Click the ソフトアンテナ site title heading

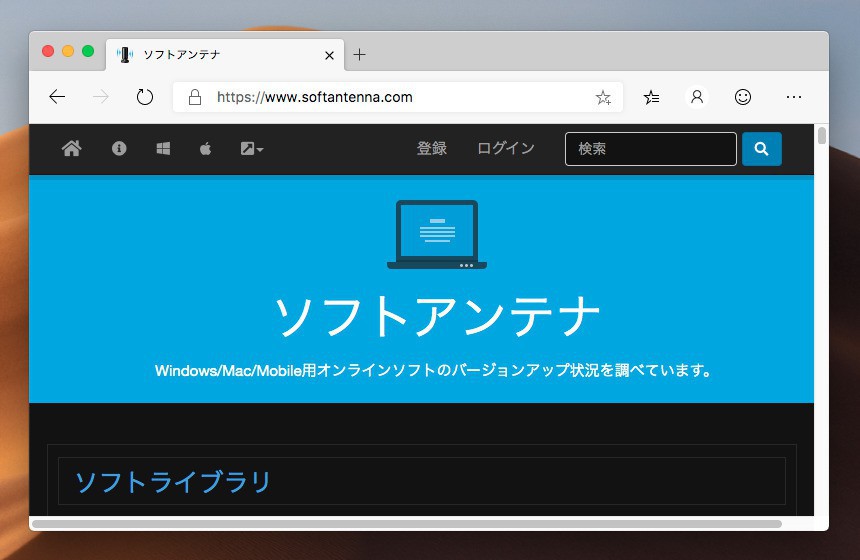437,316
